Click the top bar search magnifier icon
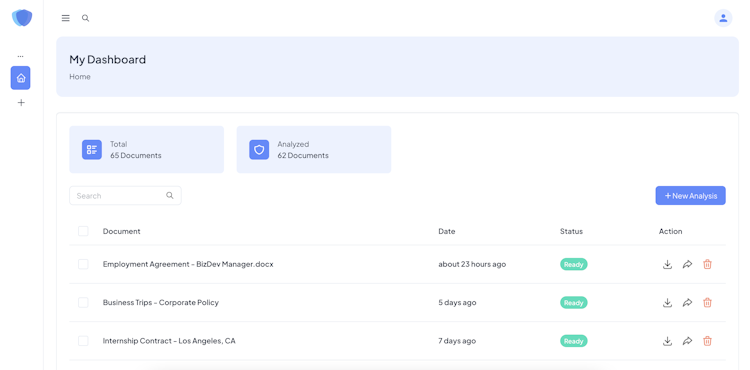The width and height of the screenshot is (750, 370). (86, 18)
